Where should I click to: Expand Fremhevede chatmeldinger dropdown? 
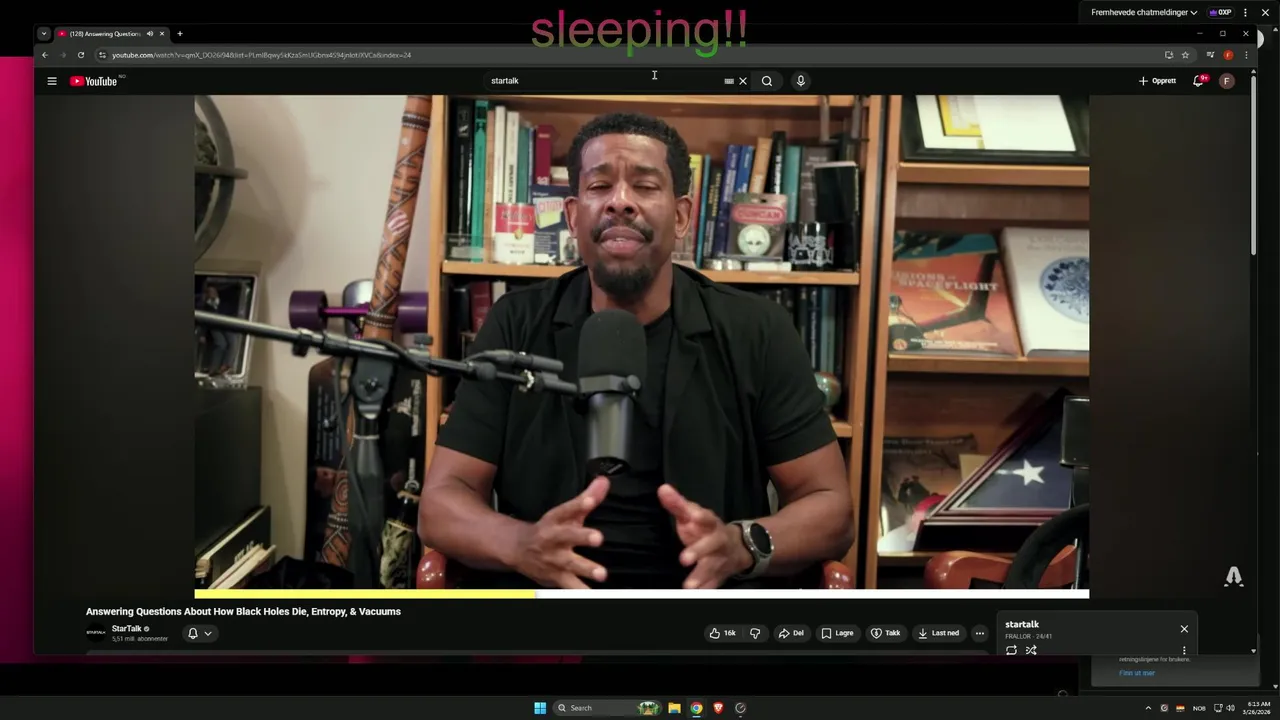point(1144,13)
